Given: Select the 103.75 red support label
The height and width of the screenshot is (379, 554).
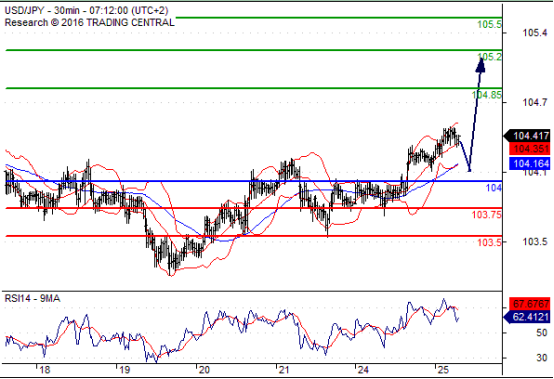Looking at the screenshot, I should coord(487,215).
